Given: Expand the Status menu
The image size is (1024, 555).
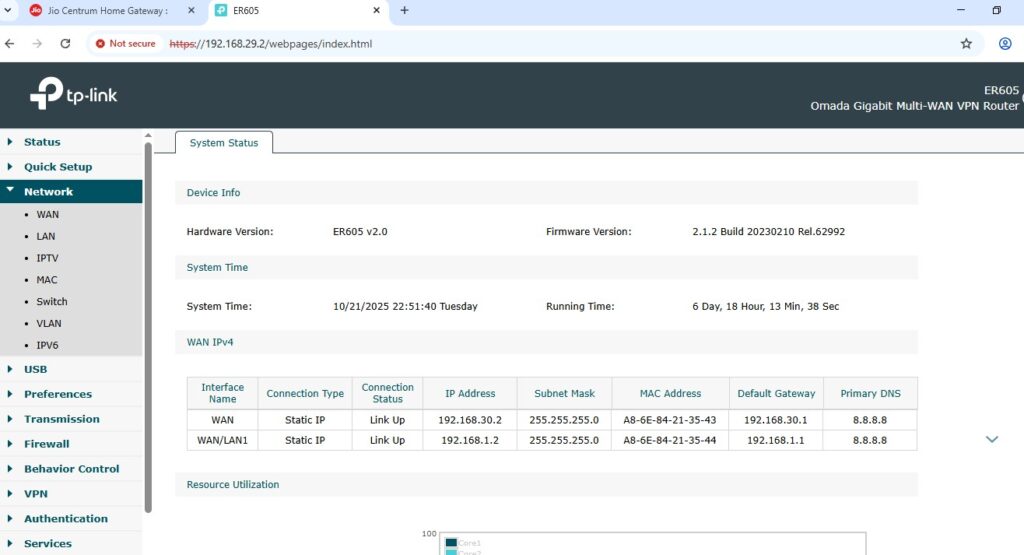Looking at the screenshot, I should pyautogui.click(x=71, y=142).
